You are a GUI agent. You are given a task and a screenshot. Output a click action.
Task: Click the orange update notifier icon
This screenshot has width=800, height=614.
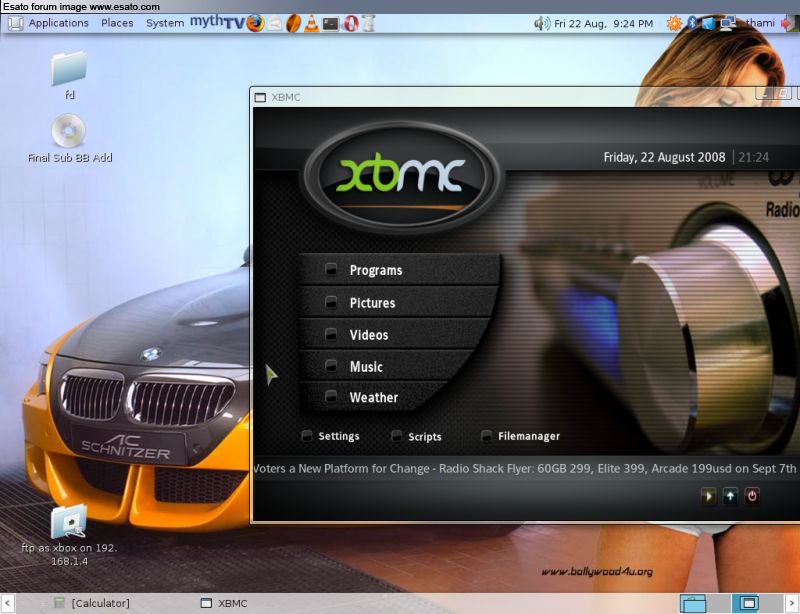(x=674, y=23)
